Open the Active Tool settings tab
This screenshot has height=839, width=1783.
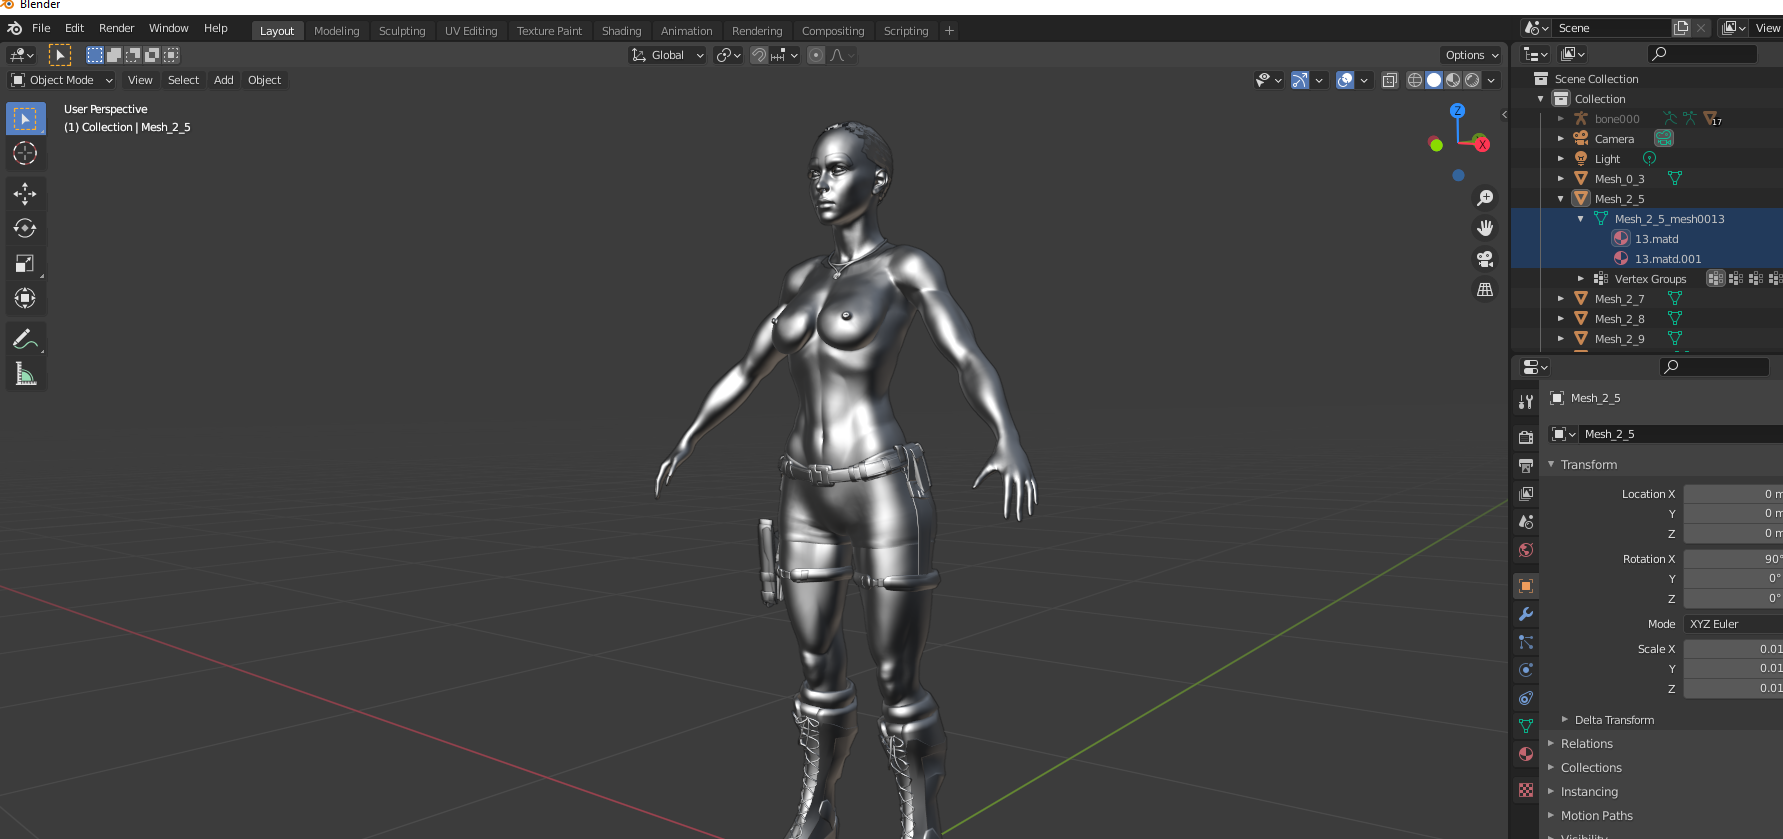coord(1526,401)
